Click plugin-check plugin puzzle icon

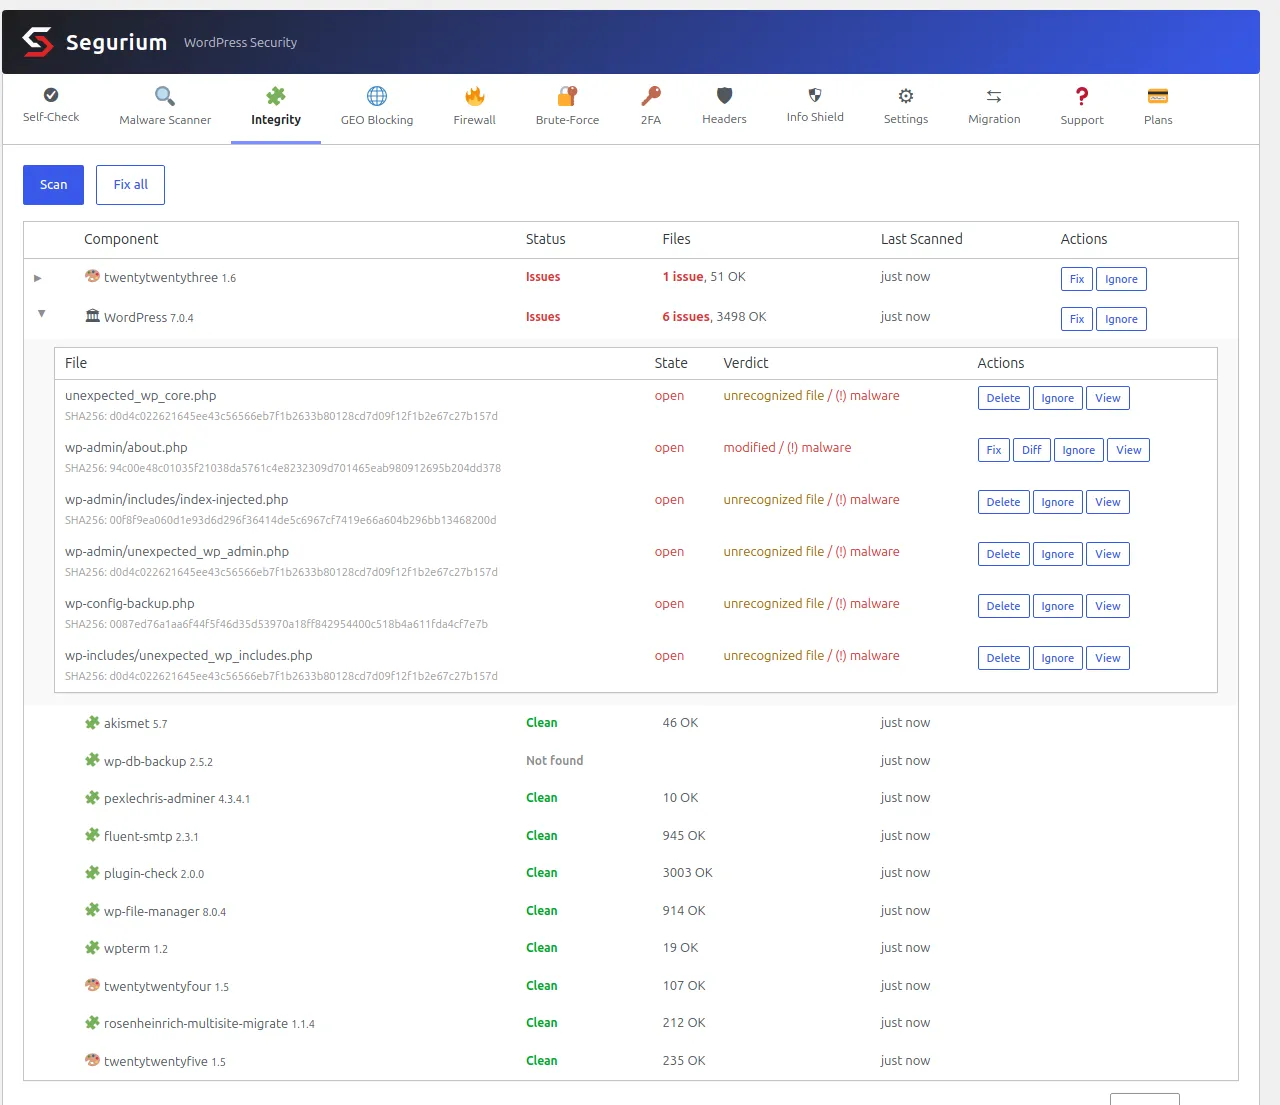click(92, 872)
